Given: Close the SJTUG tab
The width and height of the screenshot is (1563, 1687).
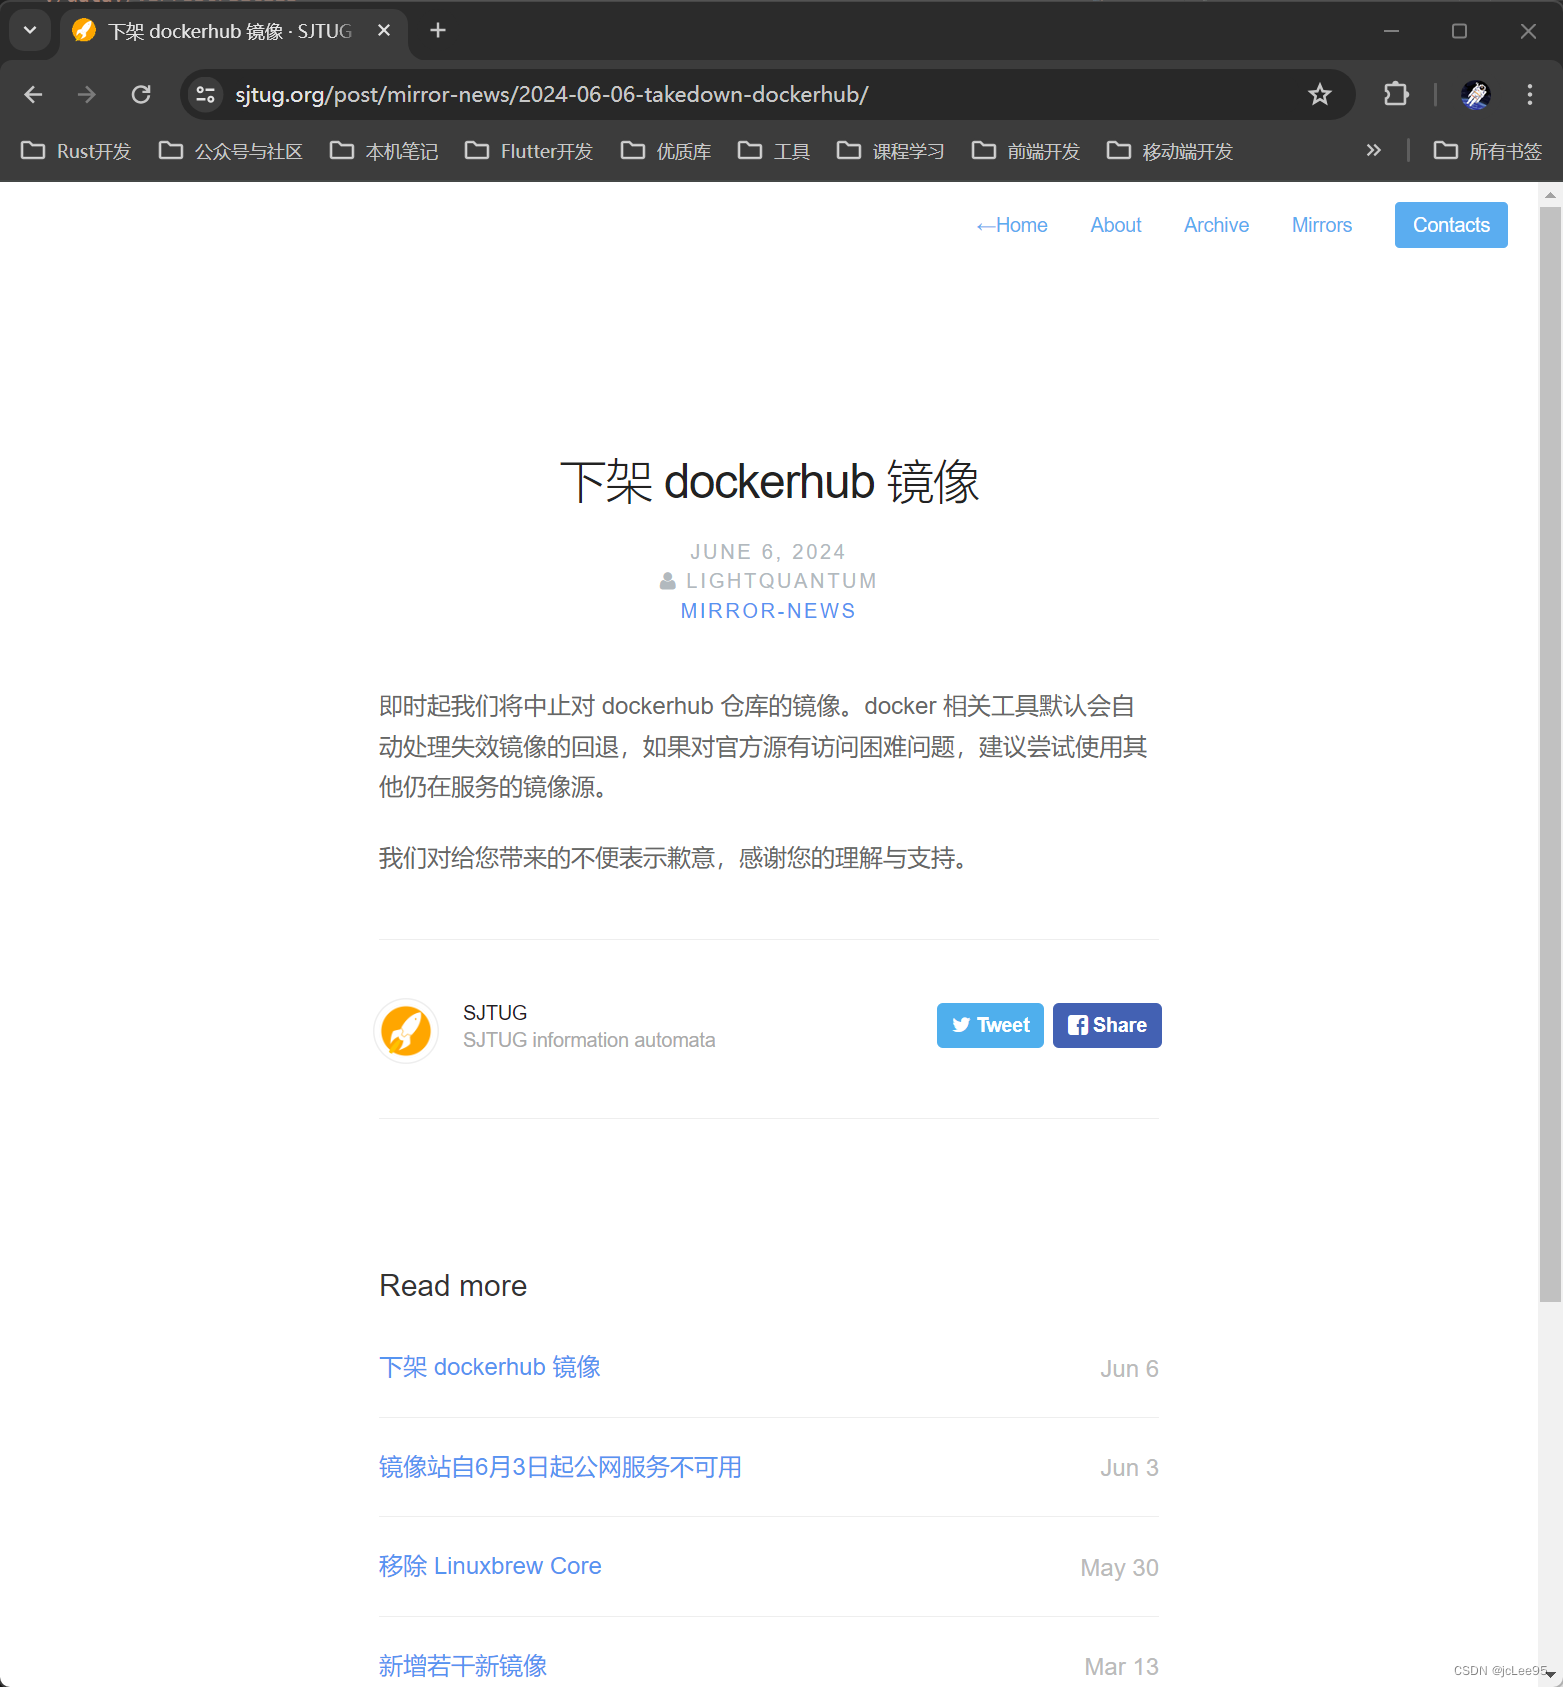Looking at the screenshot, I should pos(384,31).
